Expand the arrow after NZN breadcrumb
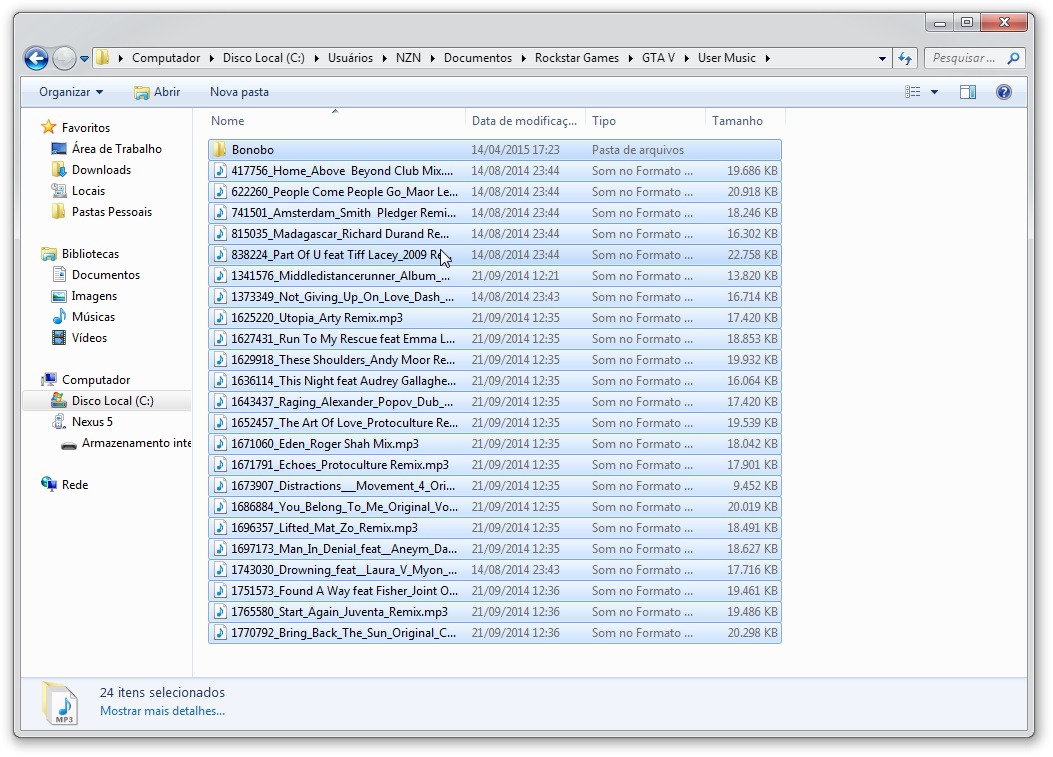 (432, 58)
